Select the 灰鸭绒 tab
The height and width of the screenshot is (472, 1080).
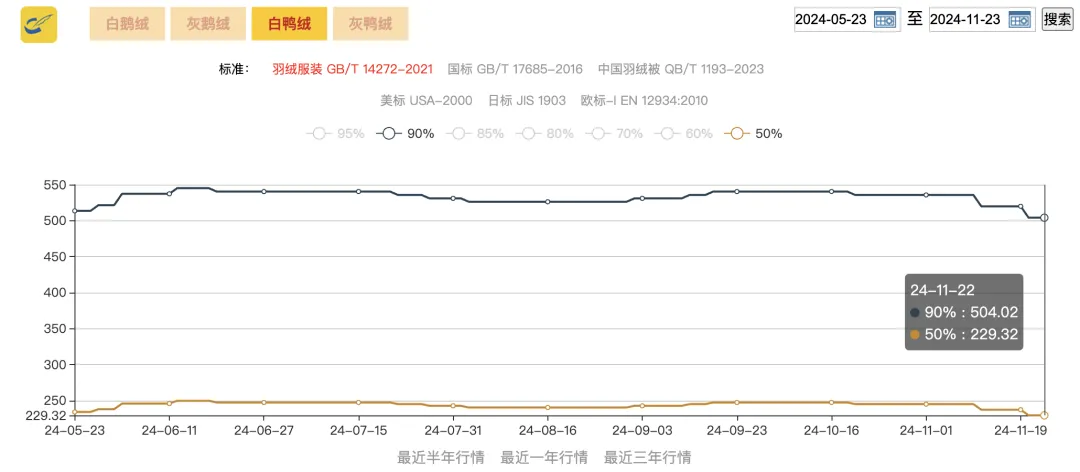[371, 24]
